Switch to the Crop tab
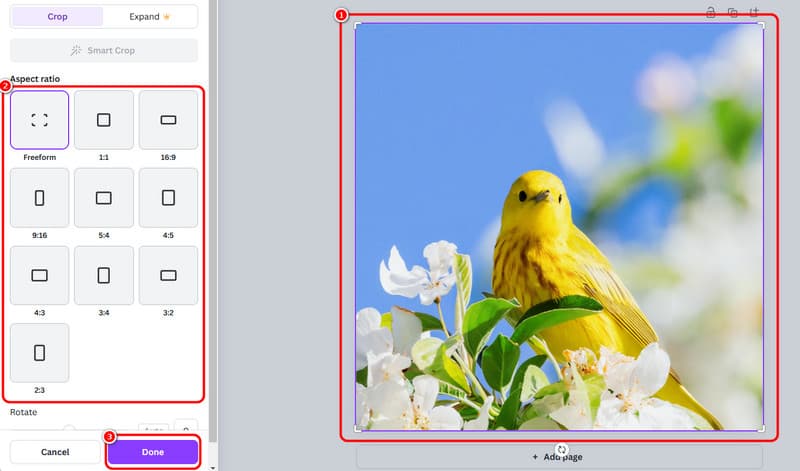The height and width of the screenshot is (471, 800). 57,17
